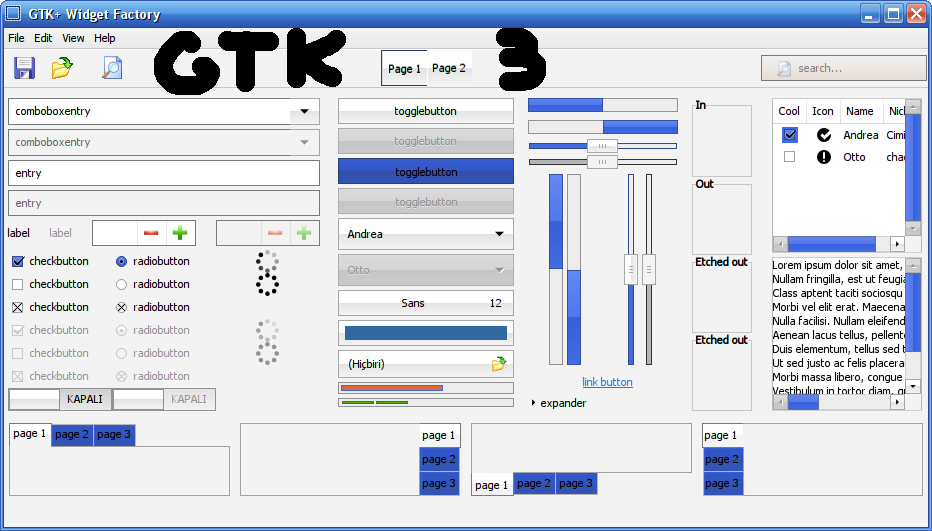Open the (Hiçbiri) file chooser button

pyautogui.click(x=426, y=364)
